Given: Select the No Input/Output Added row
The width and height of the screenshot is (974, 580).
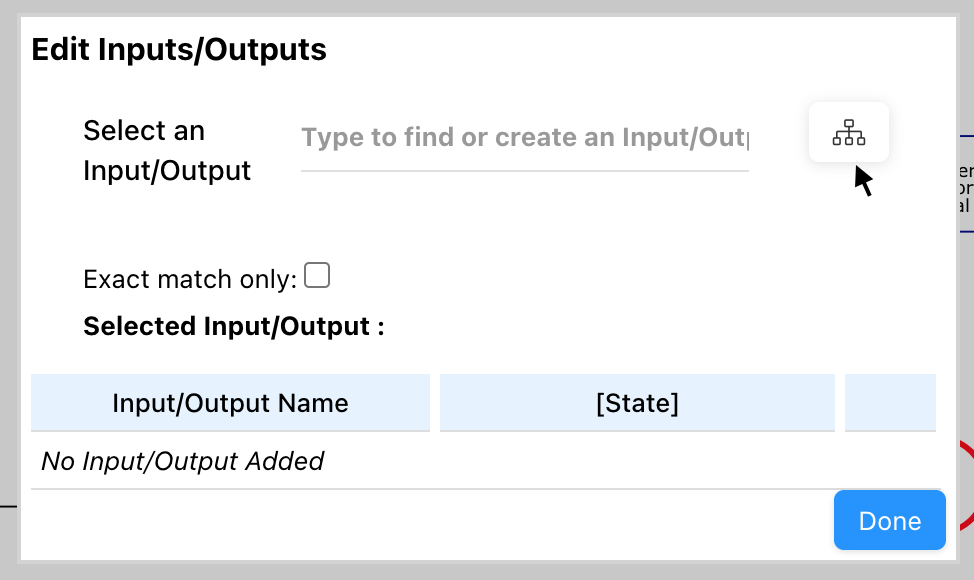Looking at the screenshot, I should pyautogui.click(x=183, y=461).
